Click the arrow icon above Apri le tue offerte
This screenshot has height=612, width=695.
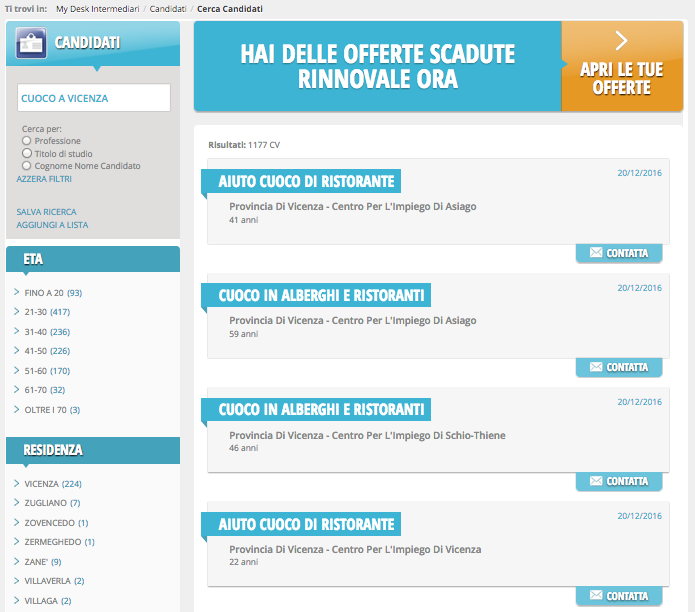pyautogui.click(x=621, y=41)
